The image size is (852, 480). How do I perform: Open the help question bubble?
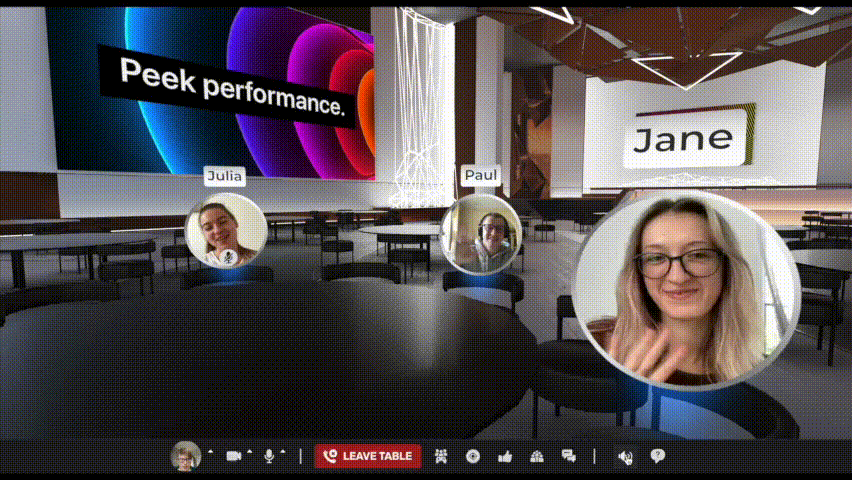(657, 456)
